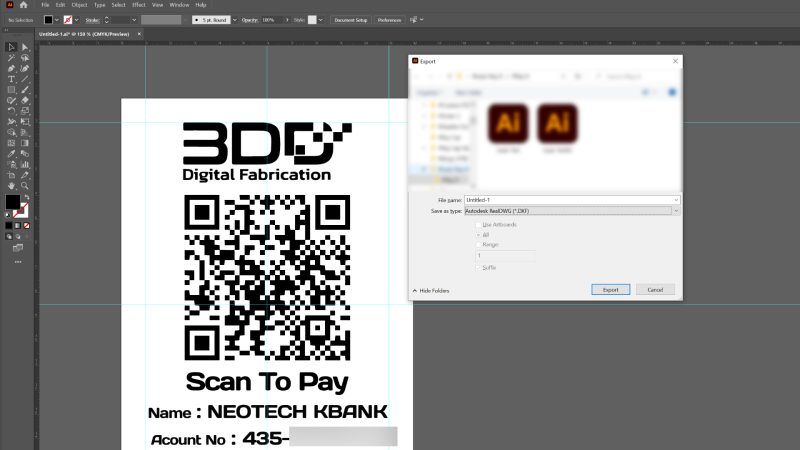This screenshot has width=800, height=450.
Task: Select the Free Transform tool
Action: pyautogui.click(x=25, y=121)
